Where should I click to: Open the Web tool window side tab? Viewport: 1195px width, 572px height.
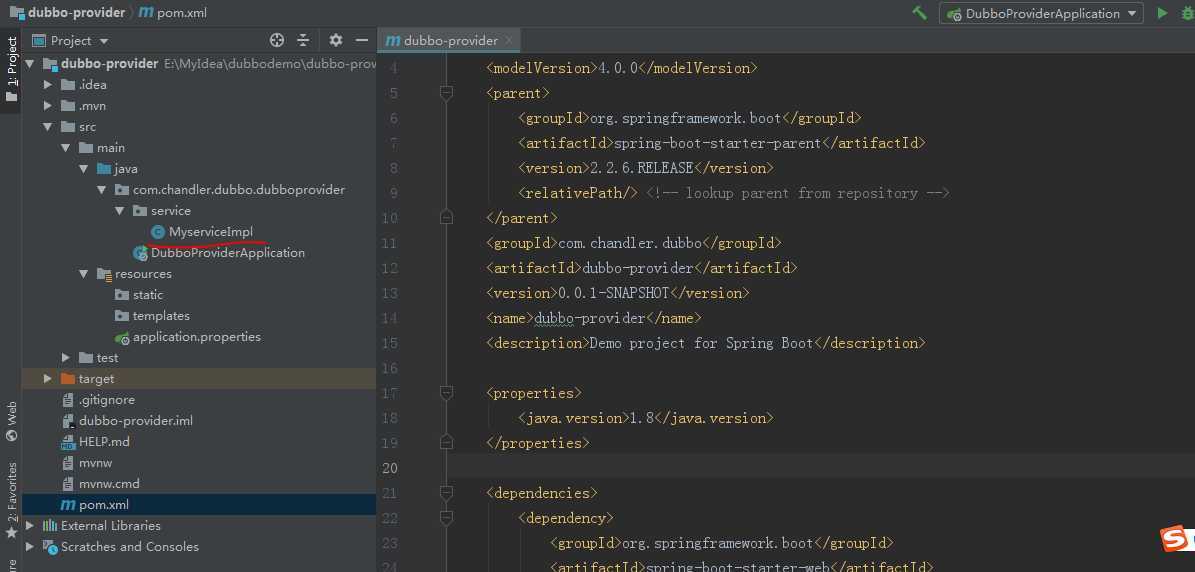click(11, 421)
